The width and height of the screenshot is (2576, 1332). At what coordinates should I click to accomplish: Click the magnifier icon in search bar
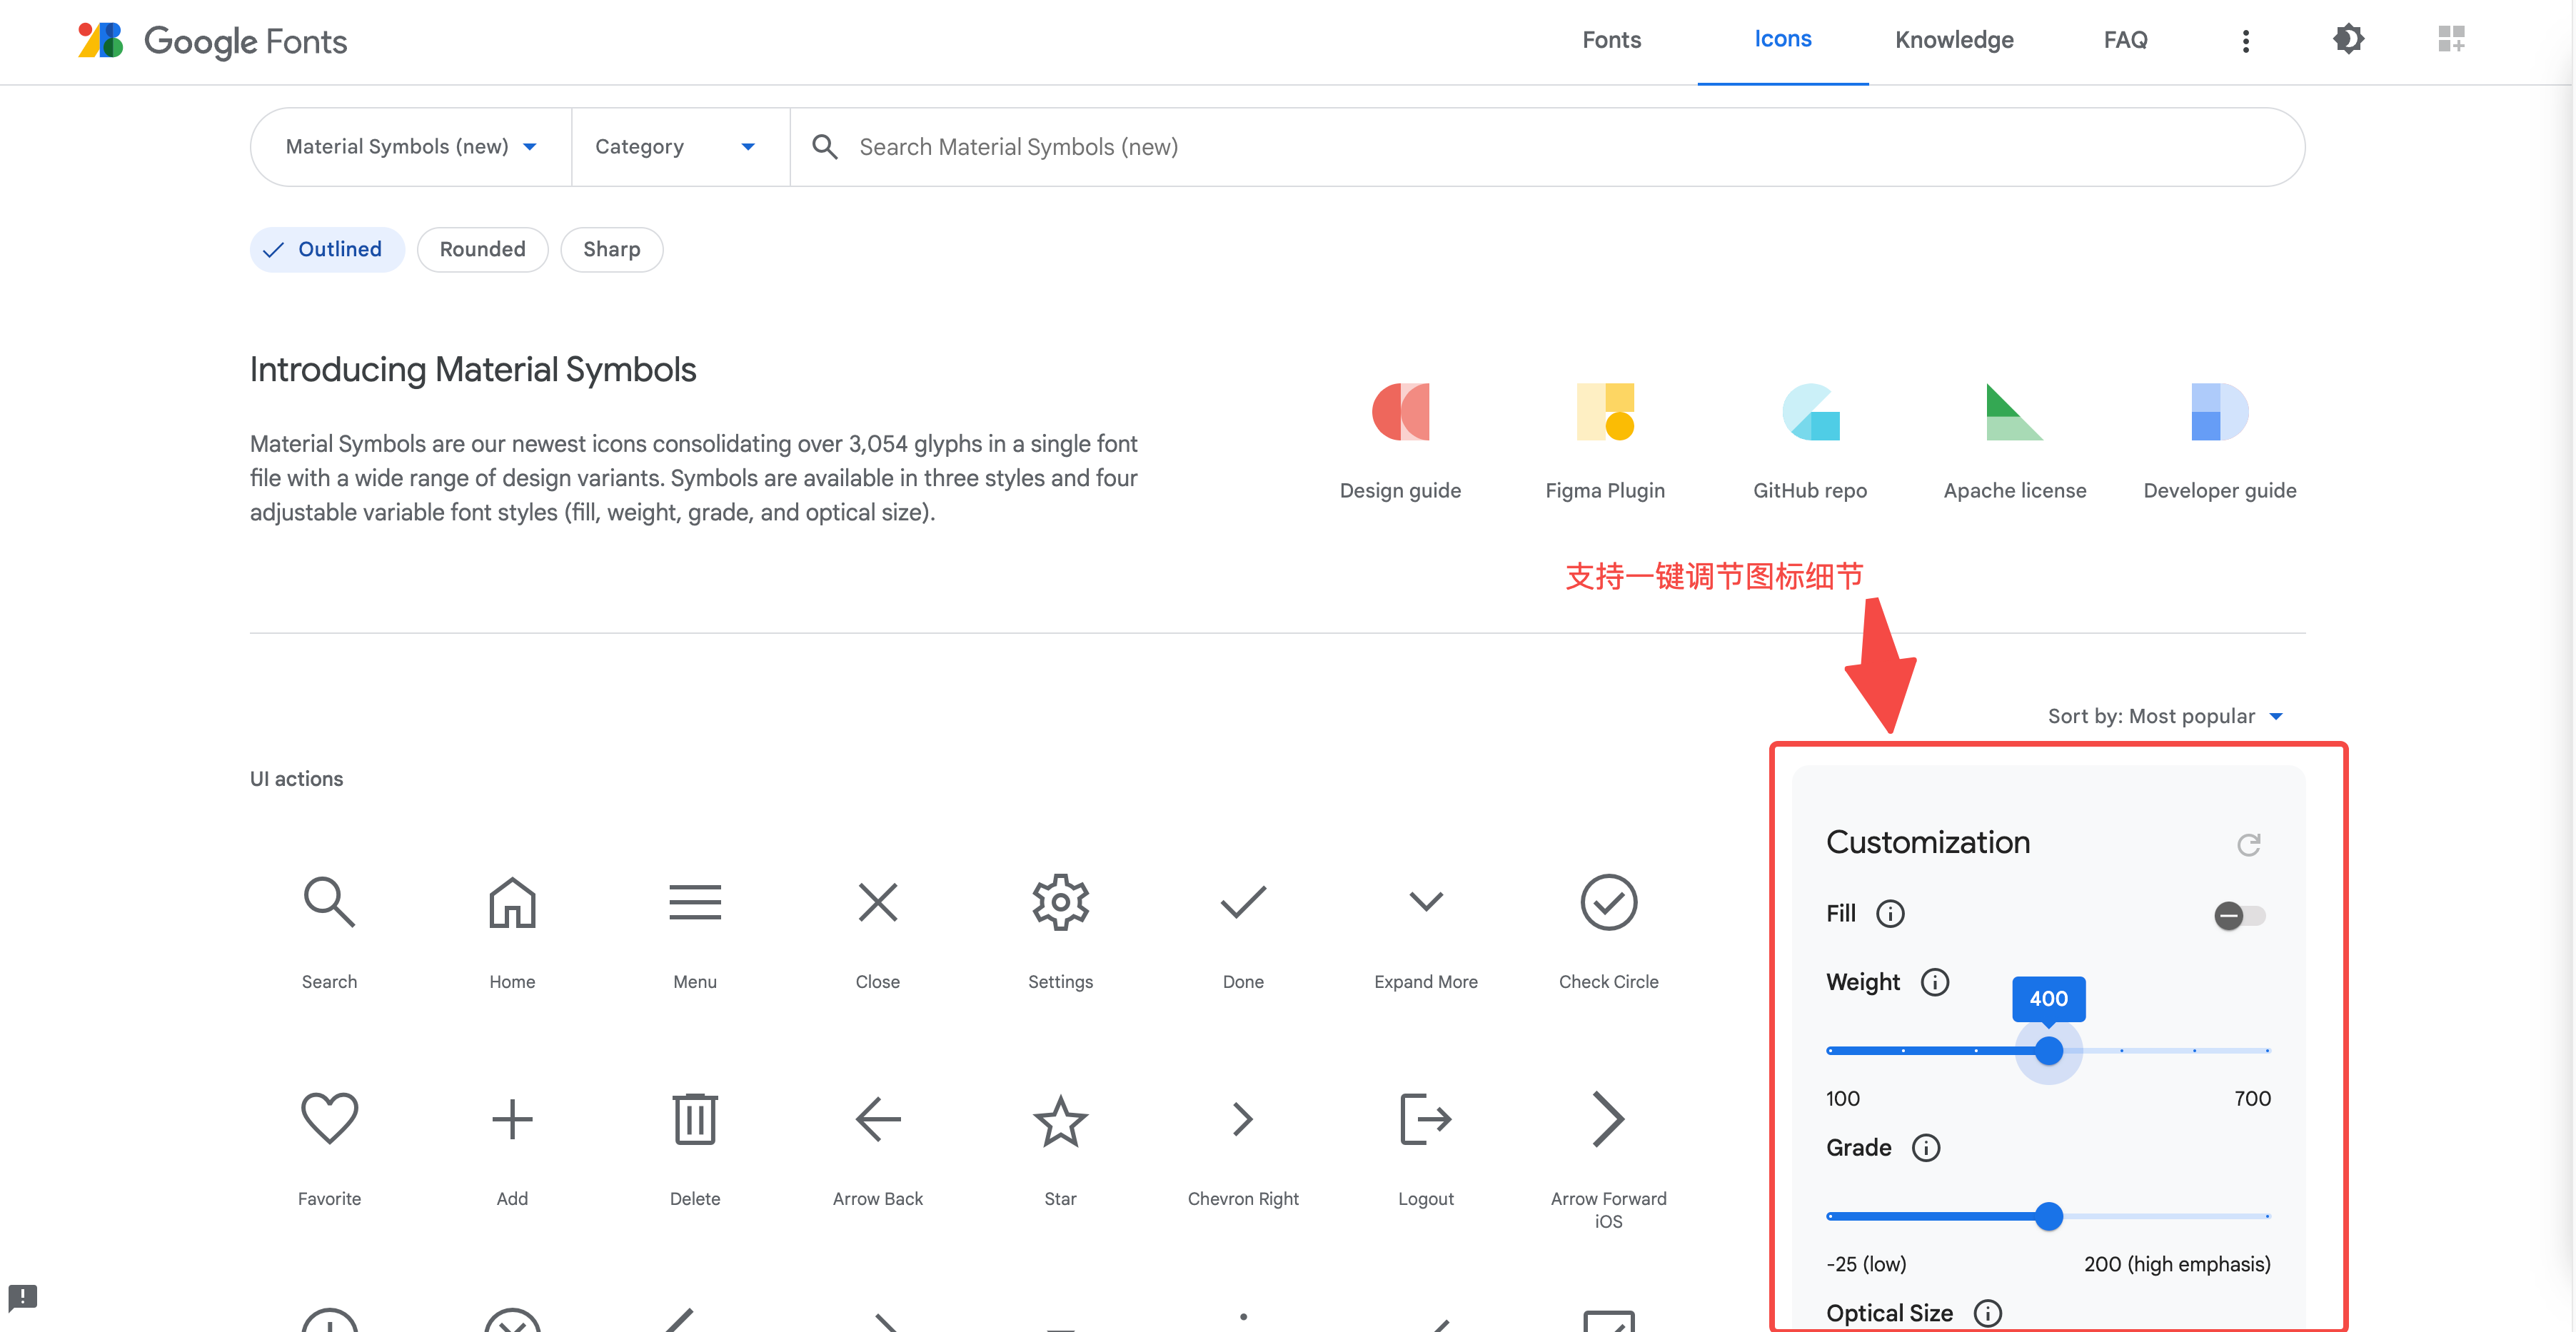pos(824,147)
